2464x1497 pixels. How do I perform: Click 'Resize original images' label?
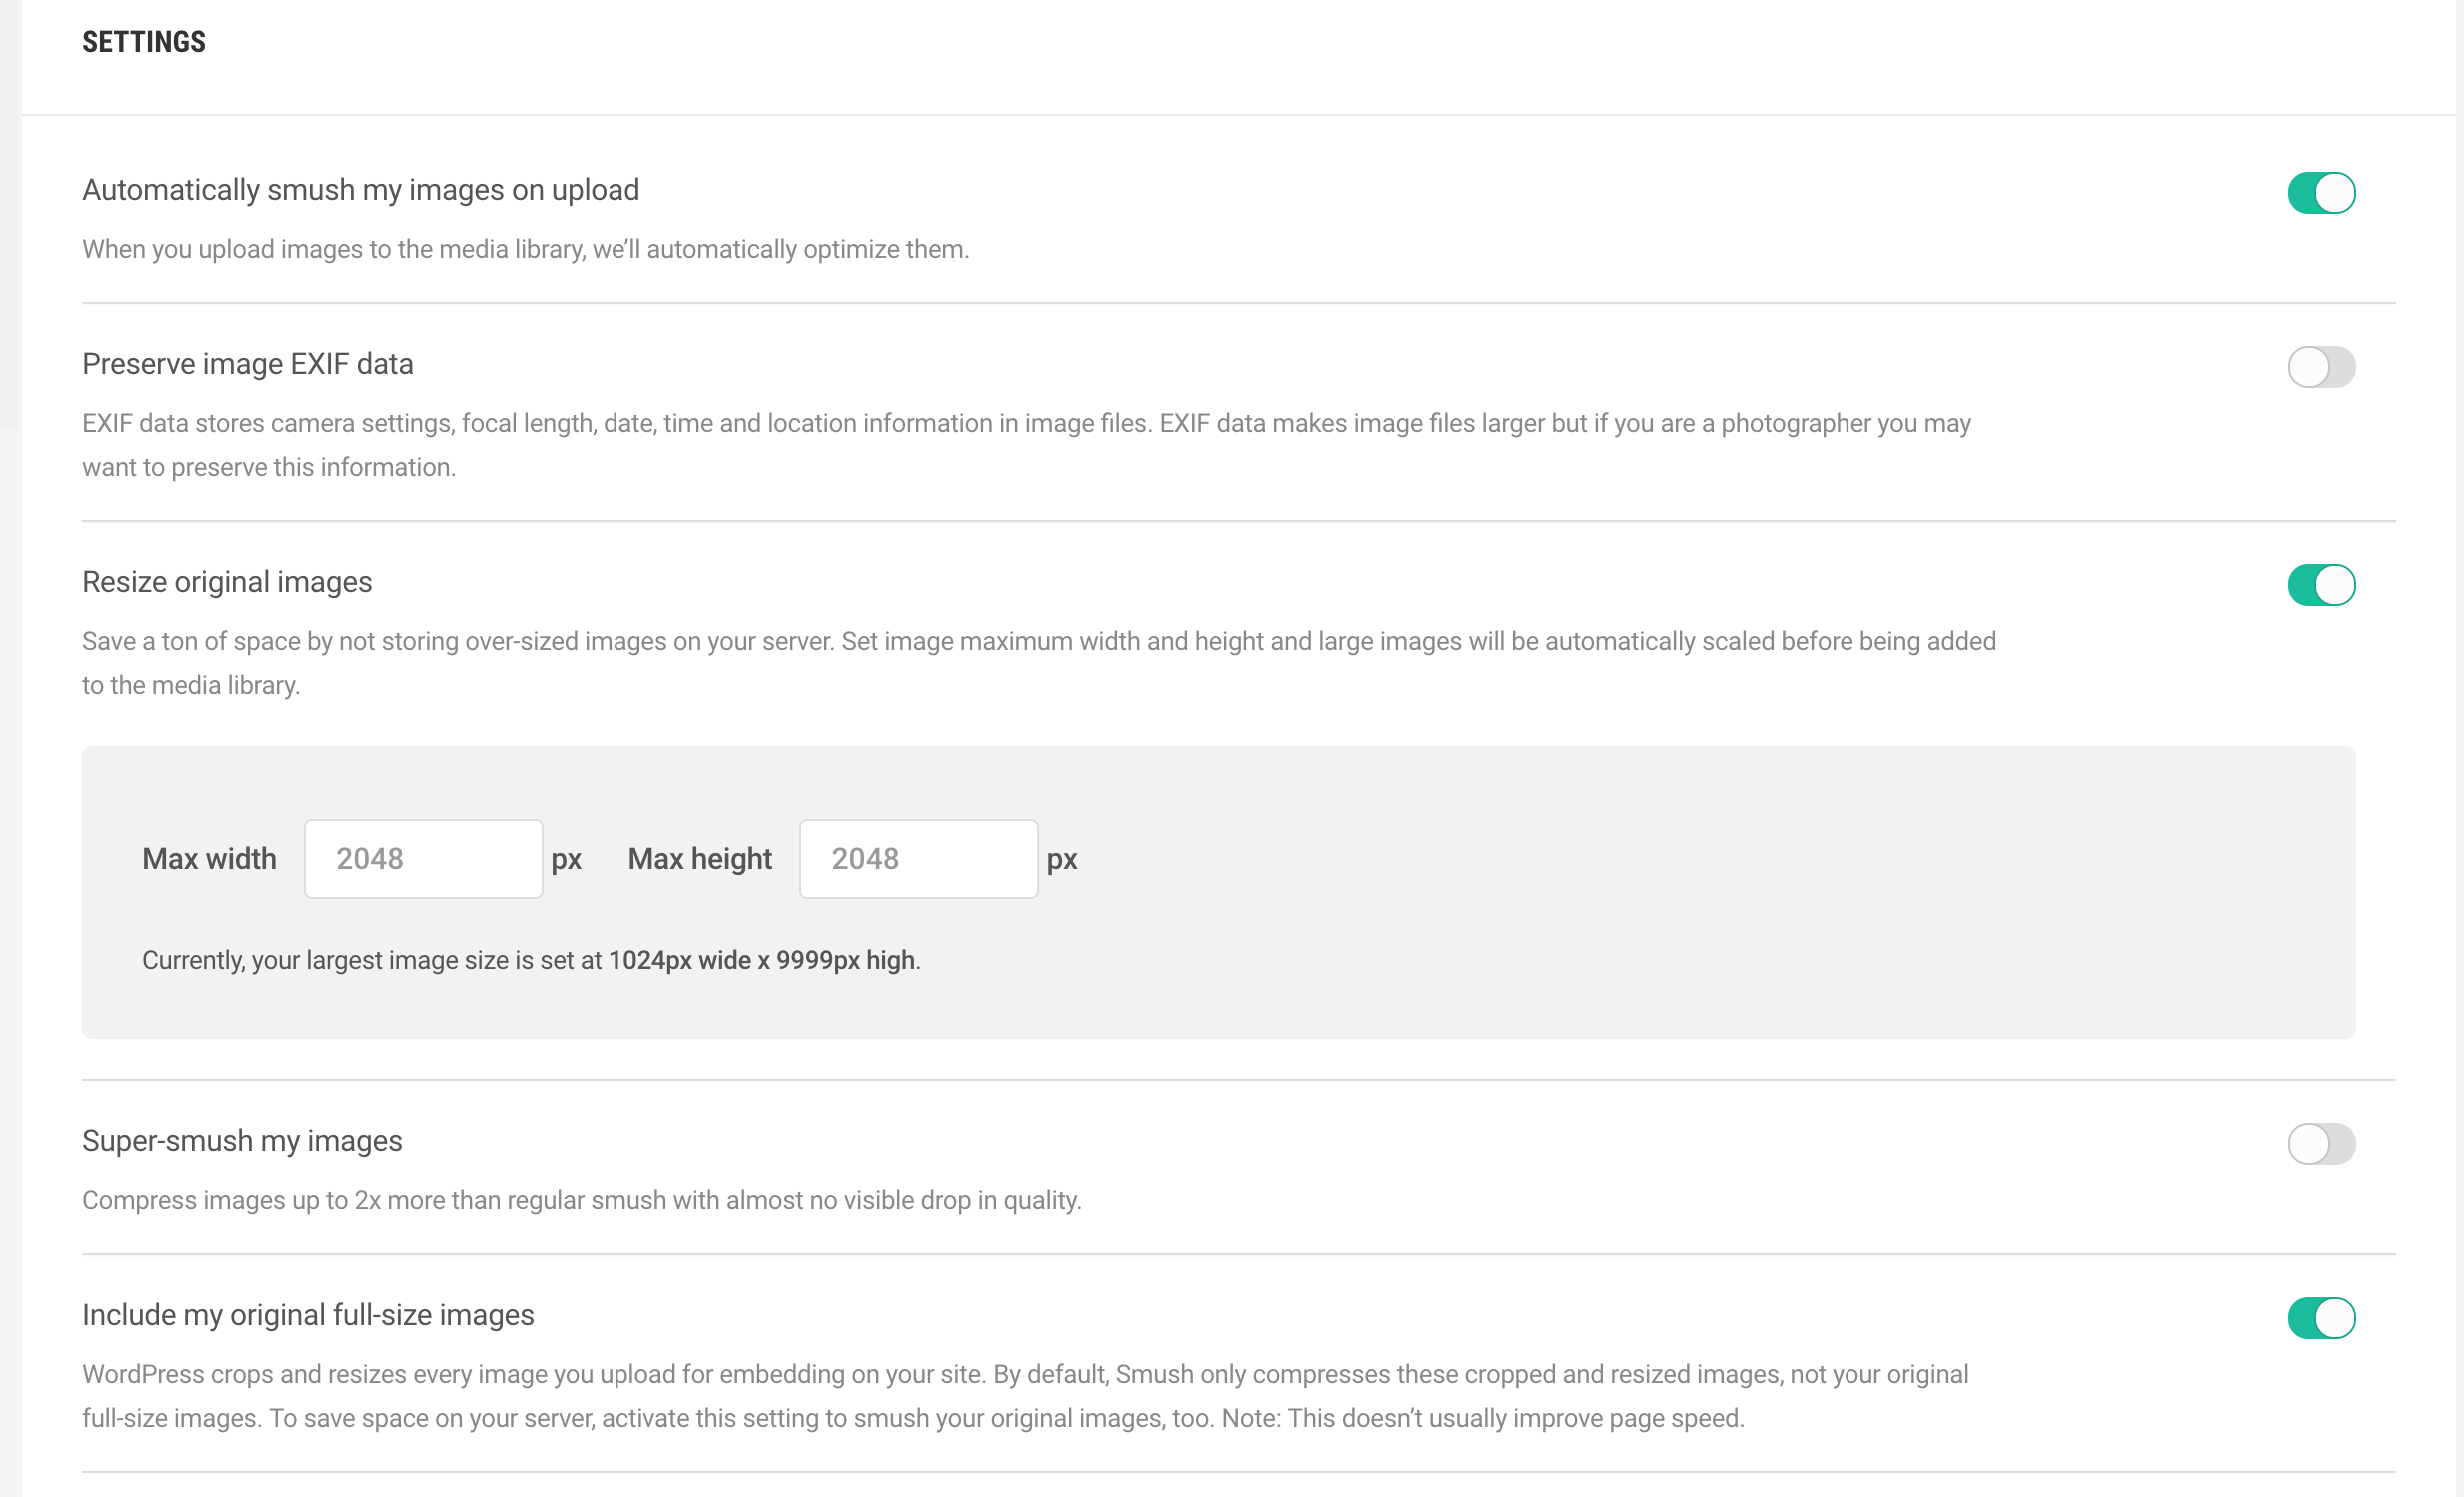click(227, 582)
